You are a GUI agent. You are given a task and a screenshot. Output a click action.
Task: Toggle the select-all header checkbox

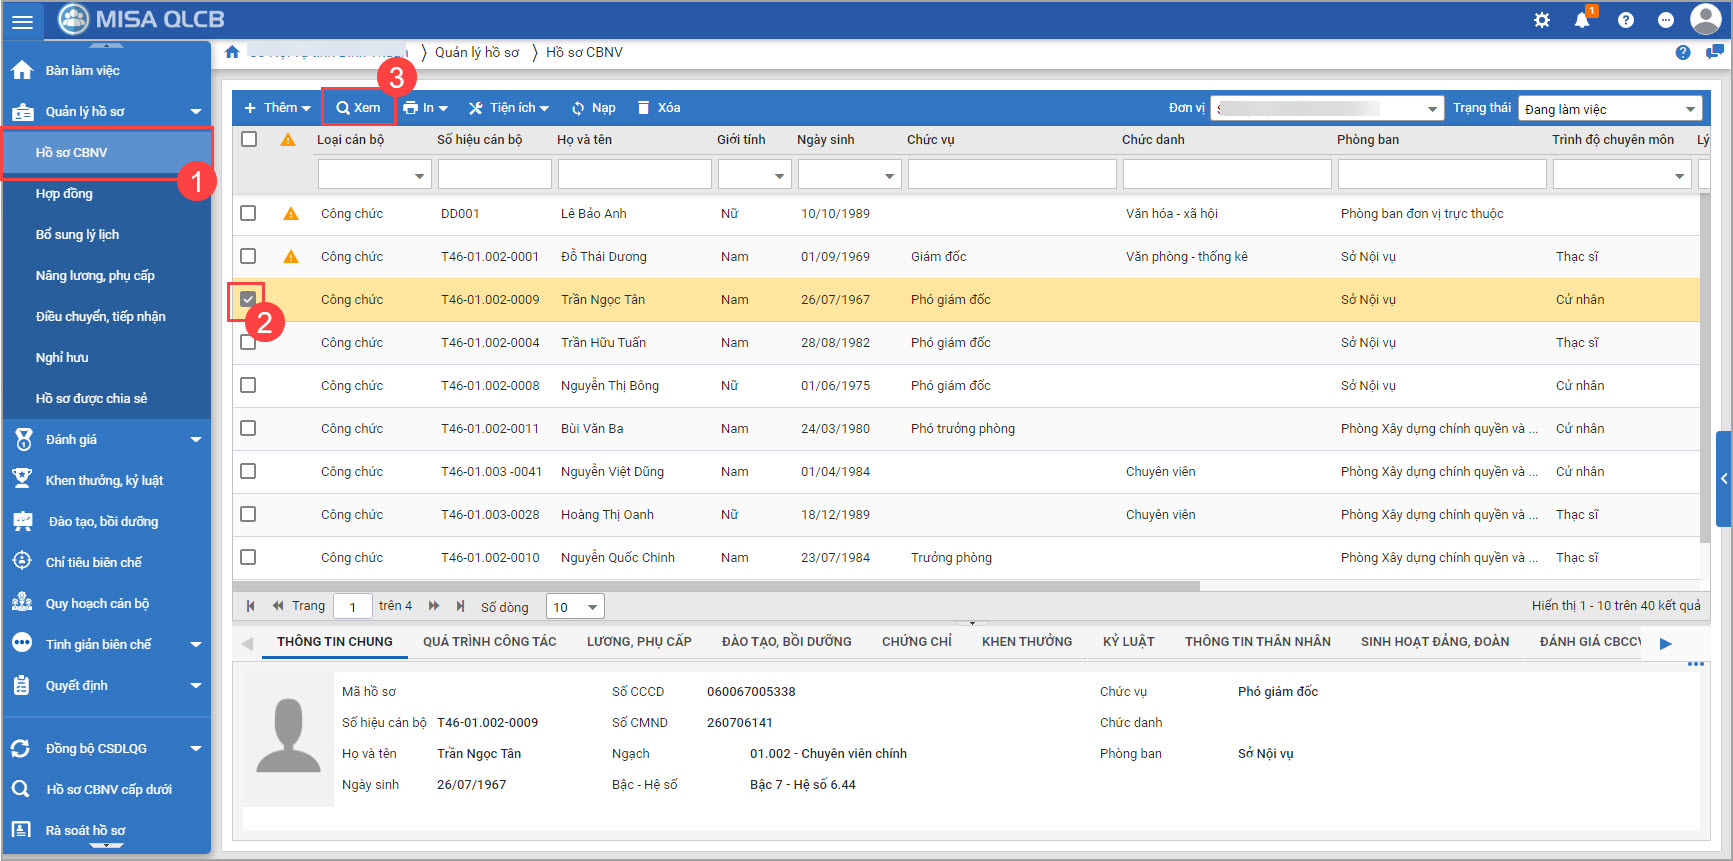[249, 139]
